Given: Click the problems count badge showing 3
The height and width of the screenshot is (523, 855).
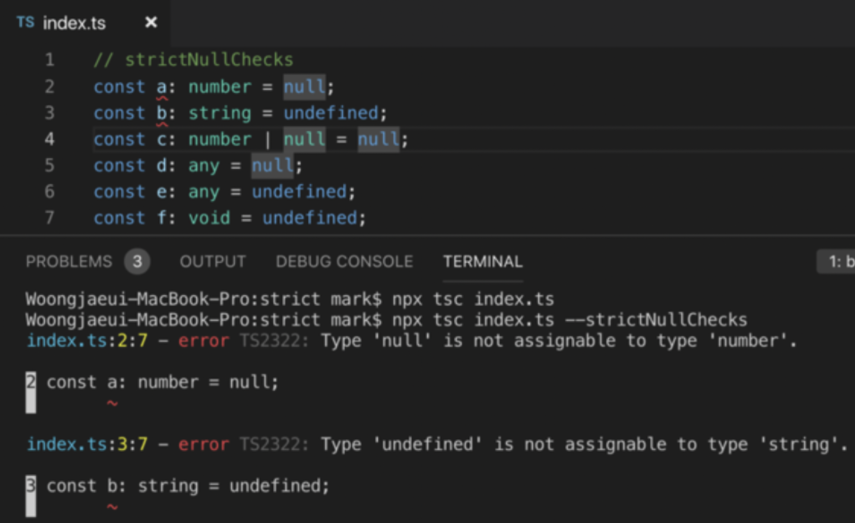Looking at the screenshot, I should pyautogui.click(x=137, y=262).
